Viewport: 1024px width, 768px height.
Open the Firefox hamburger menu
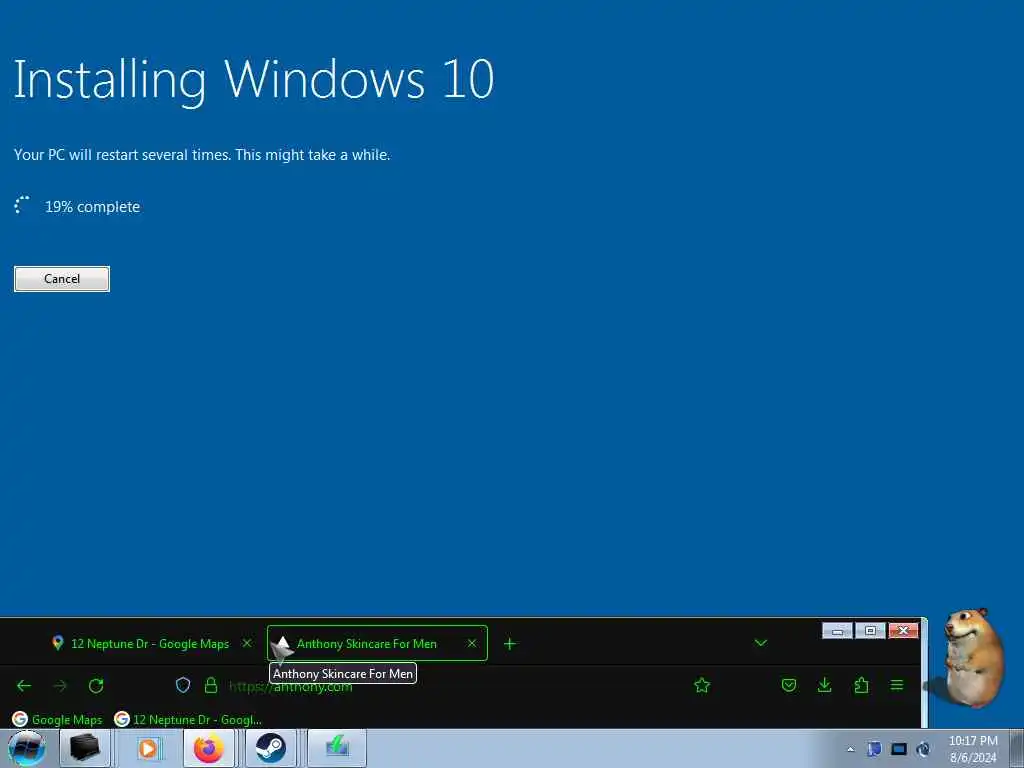897,685
